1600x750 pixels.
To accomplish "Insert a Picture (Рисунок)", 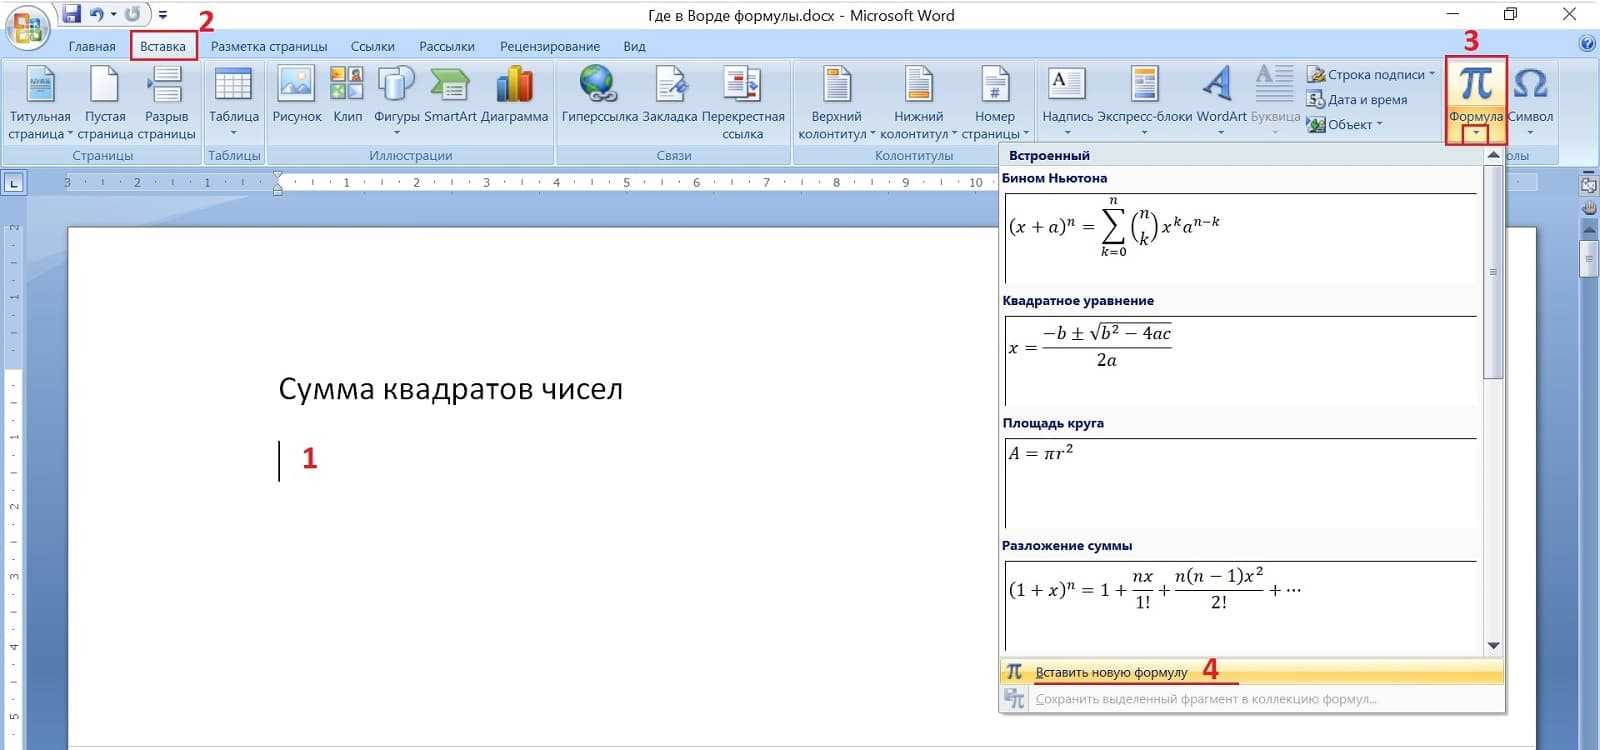I will coord(297,95).
